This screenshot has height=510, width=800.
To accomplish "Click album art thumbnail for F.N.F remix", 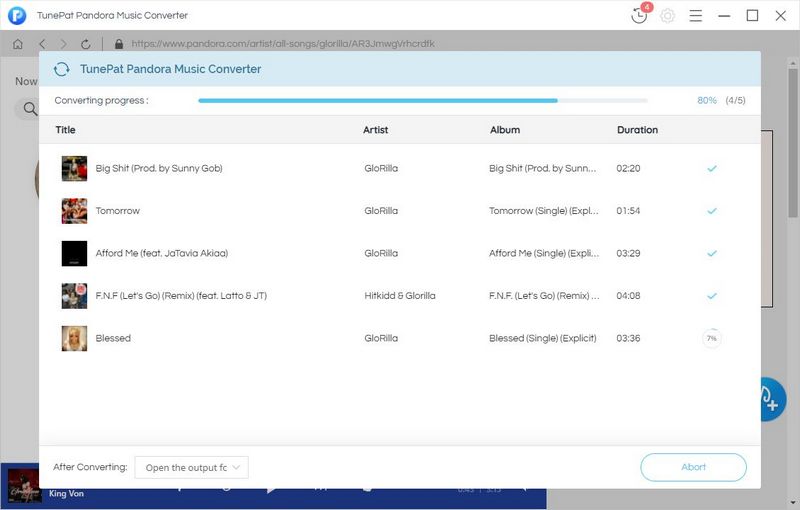I will point(74,296).
